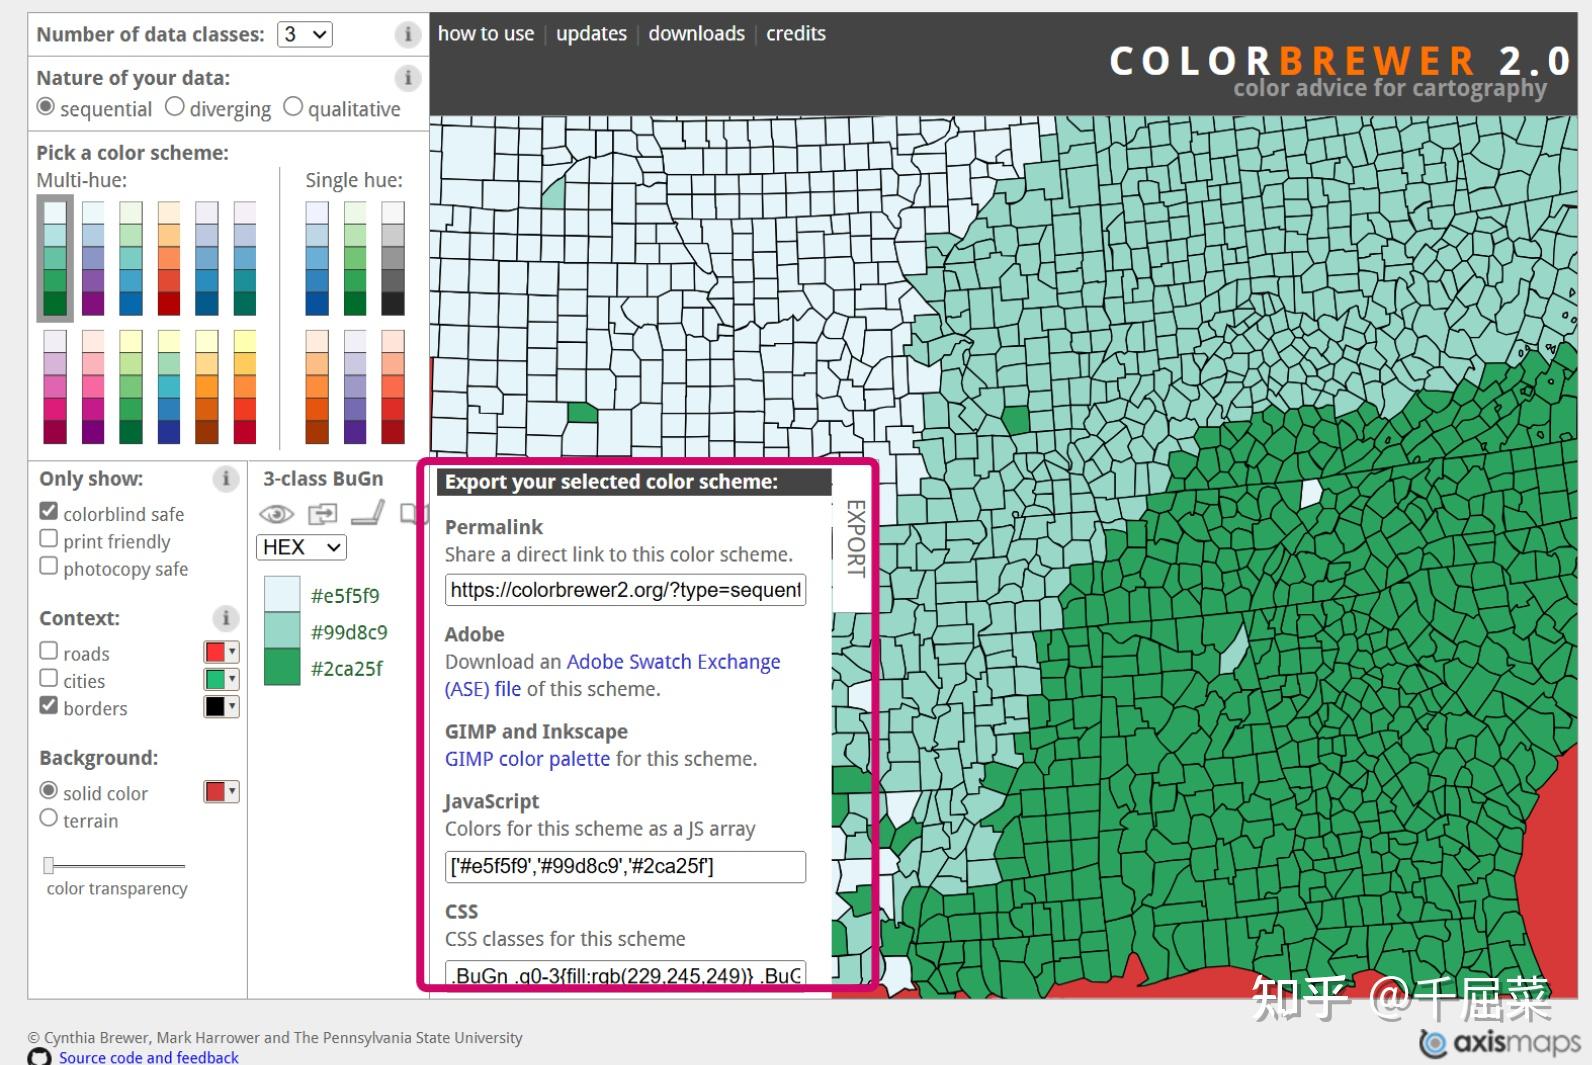Pick the blue-to-purple multi-hue scheme
This screenshot has width=1592, height=1065.
(x=93, y=258)
